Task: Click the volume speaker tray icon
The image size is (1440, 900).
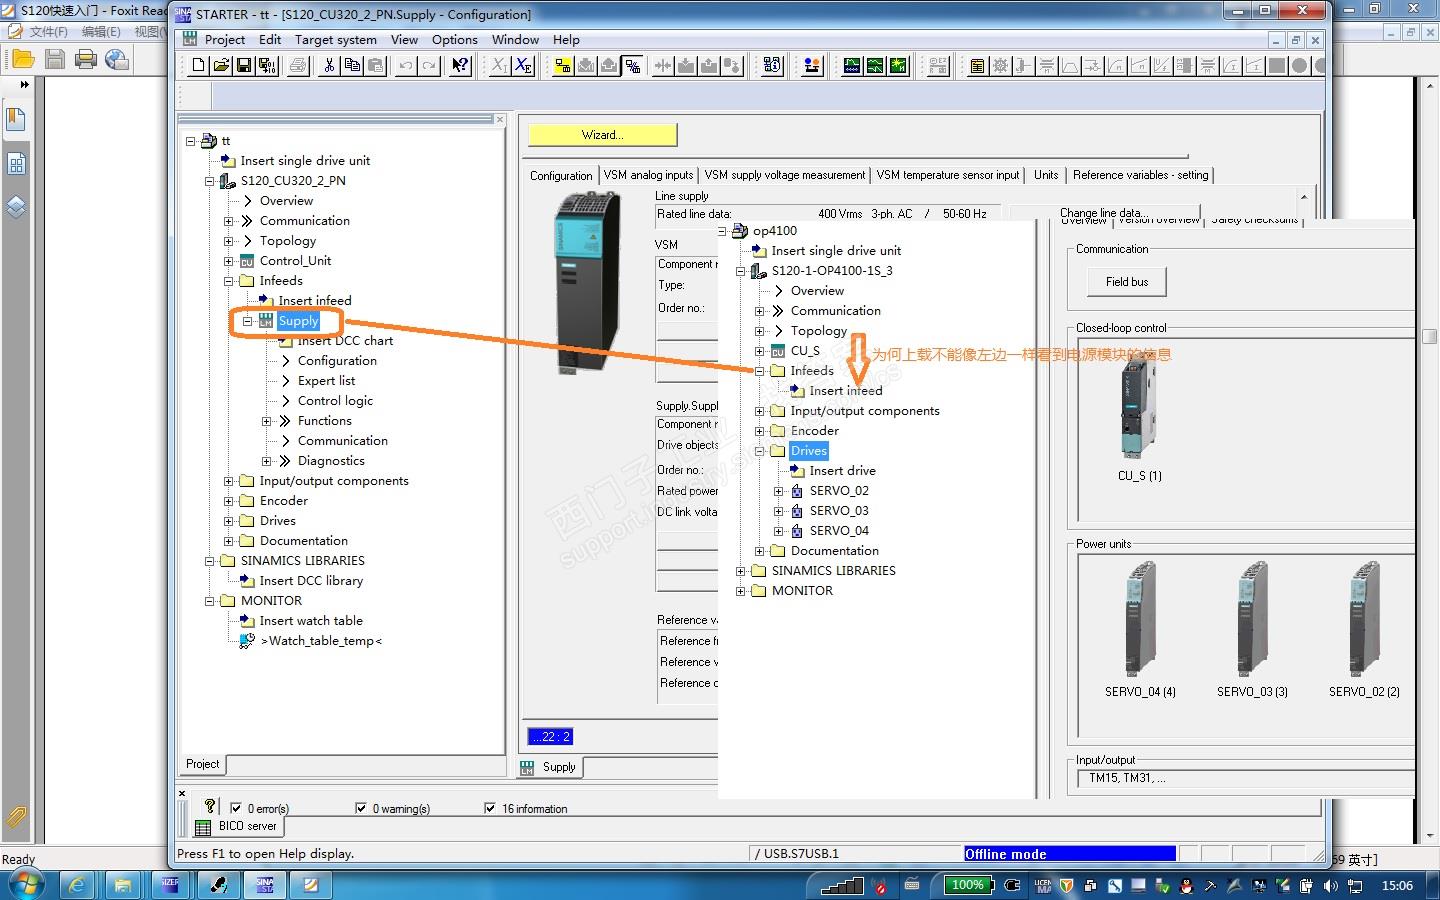Action: click(1331, 886)
